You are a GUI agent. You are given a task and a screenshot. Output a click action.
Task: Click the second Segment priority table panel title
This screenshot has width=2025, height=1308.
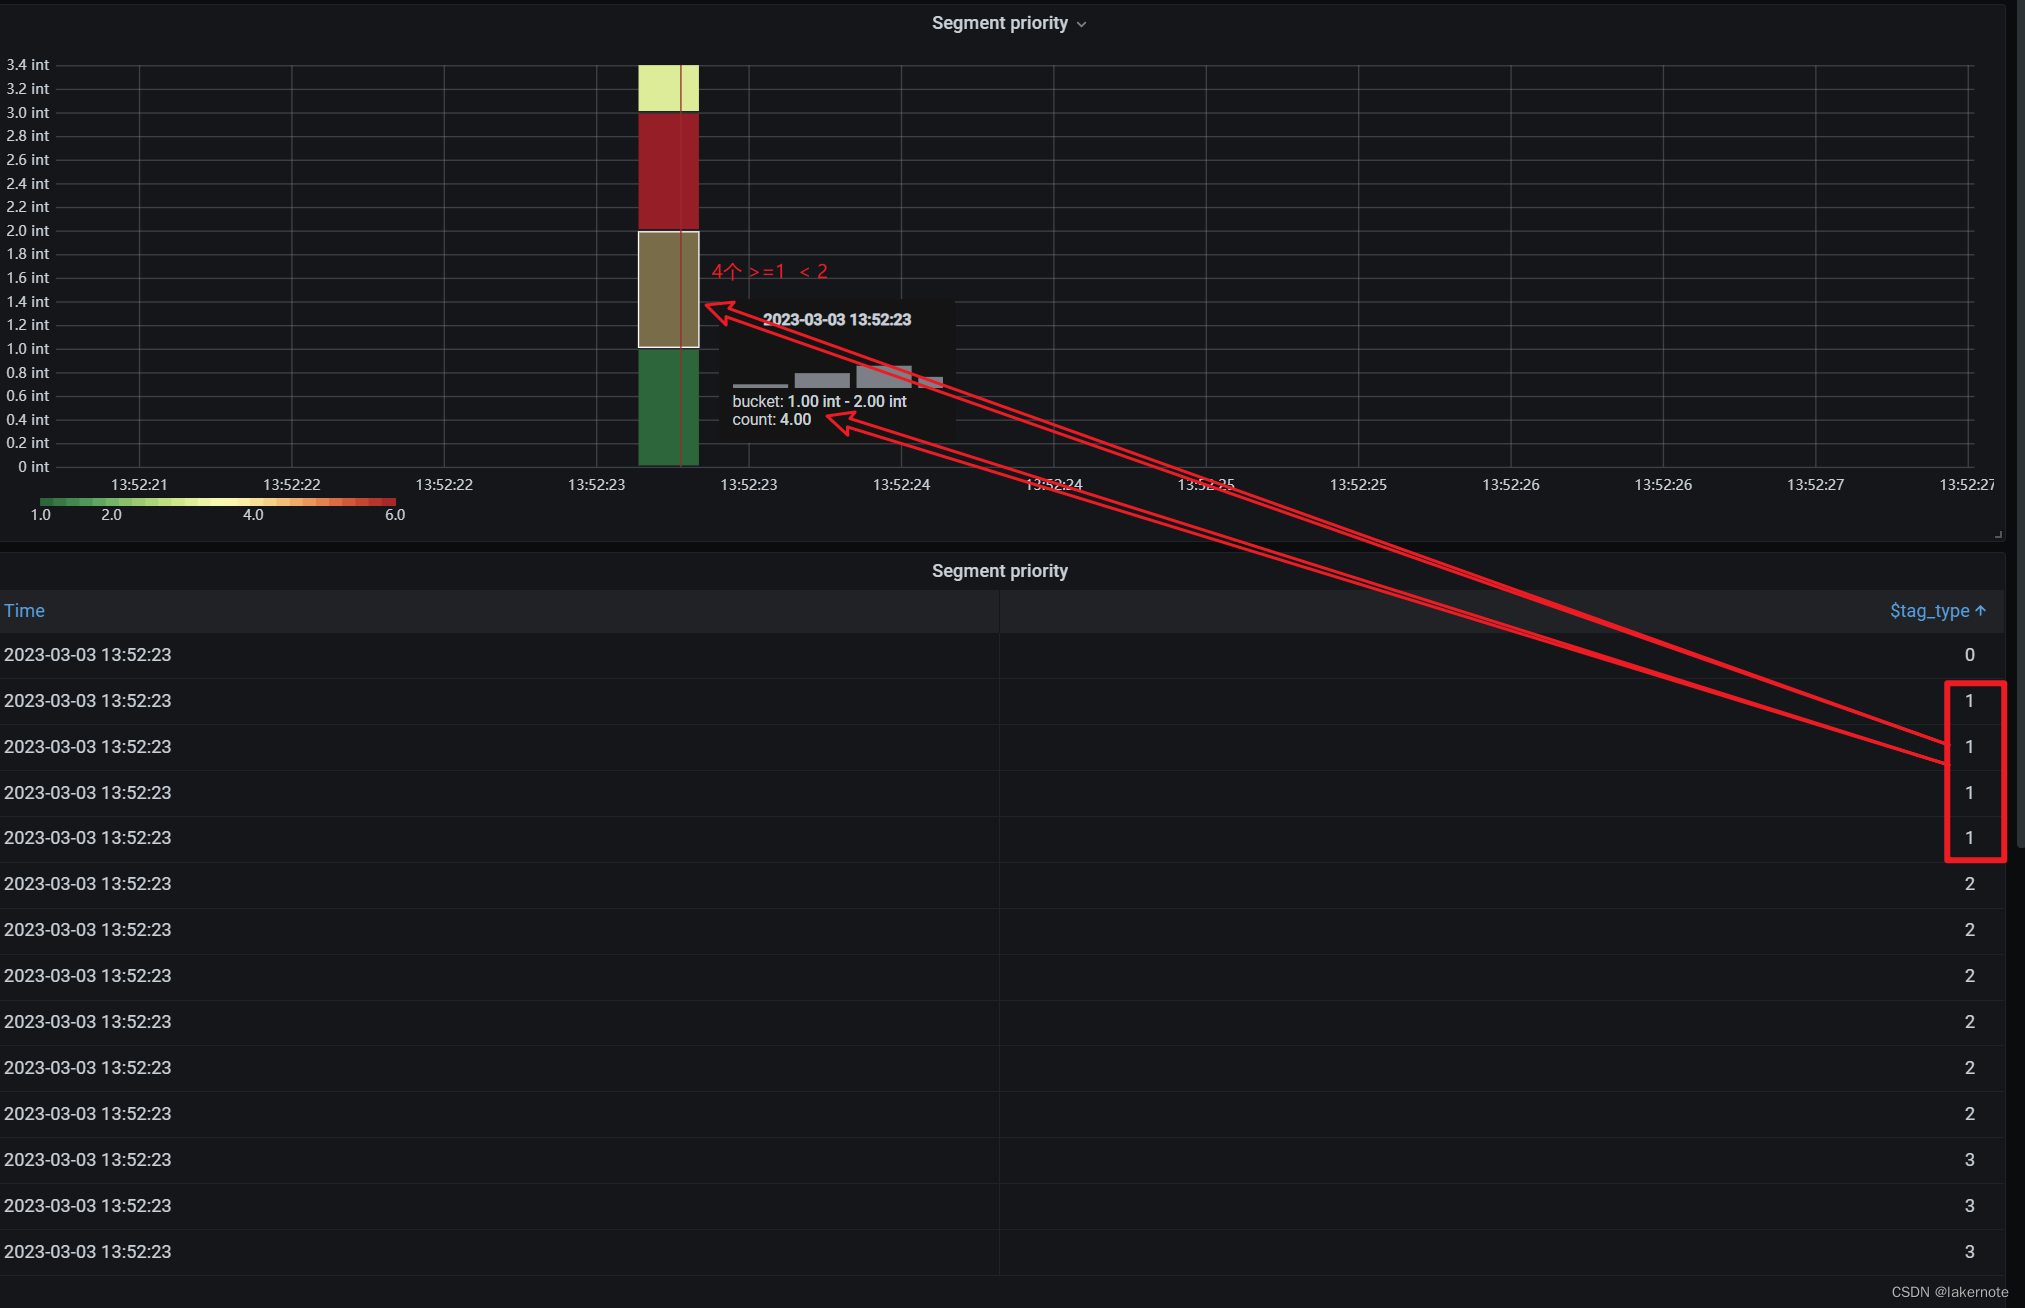tap(999, 571)
